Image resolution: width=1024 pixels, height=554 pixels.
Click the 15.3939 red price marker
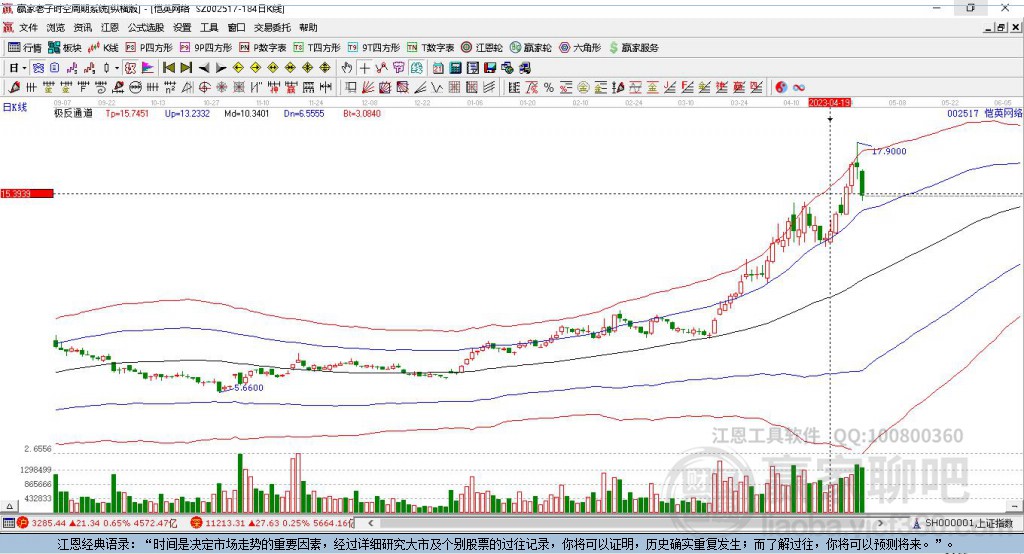click(27, 193)
